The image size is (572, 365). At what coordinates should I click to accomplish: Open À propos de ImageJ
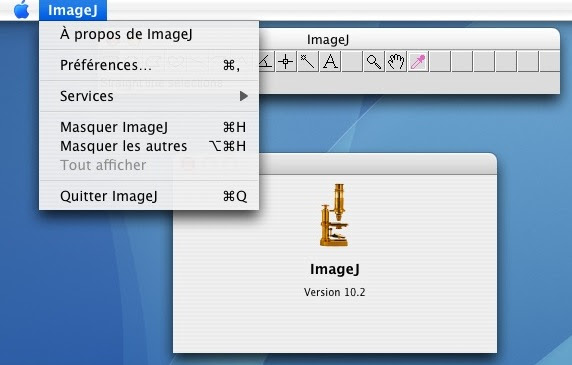(x=149, y=34)
